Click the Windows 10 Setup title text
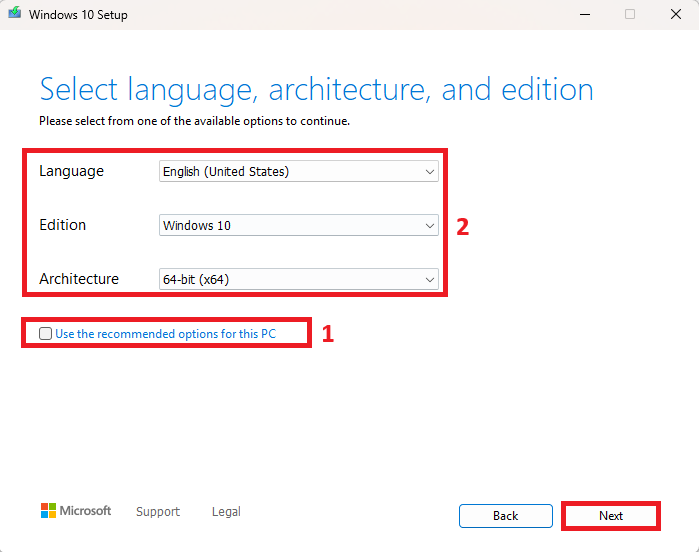 (78, 15)
